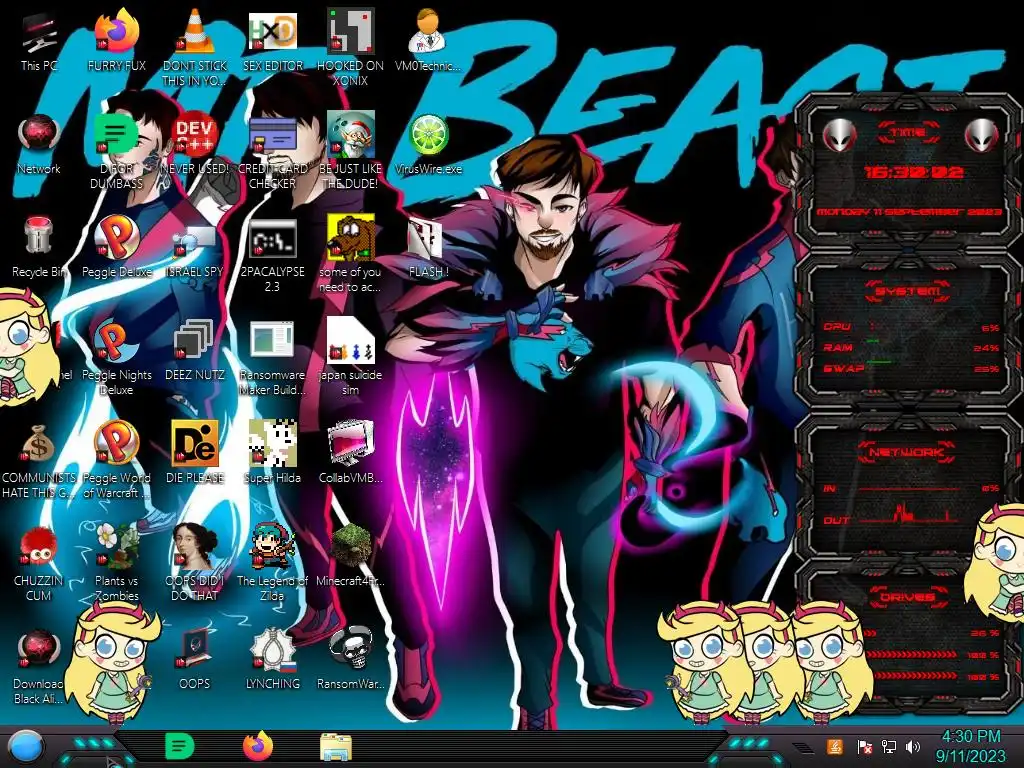Open the green document shortcut labeled DI FOR DUMBASS
The height and width of the screenshot is (768, 1024).
point(116,150)
